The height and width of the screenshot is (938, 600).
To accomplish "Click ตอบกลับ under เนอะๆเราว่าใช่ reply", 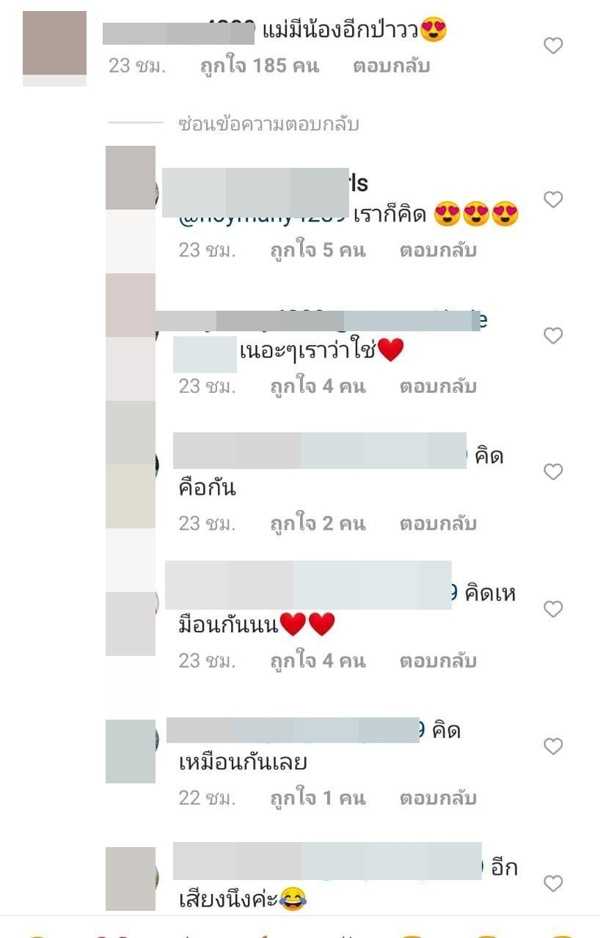I will coord(438,386).
